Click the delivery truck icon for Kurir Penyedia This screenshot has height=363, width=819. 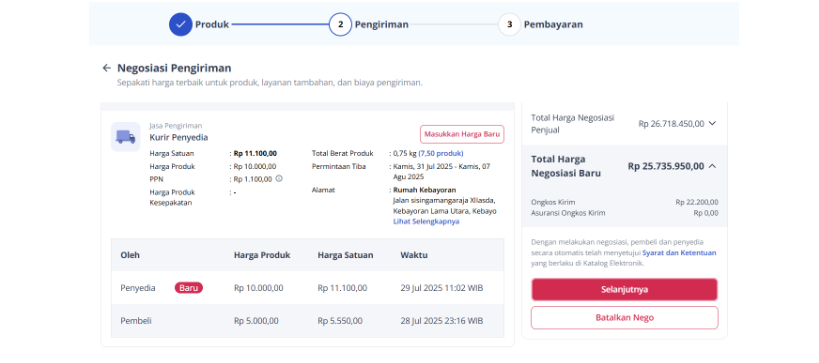coord(125,137)
